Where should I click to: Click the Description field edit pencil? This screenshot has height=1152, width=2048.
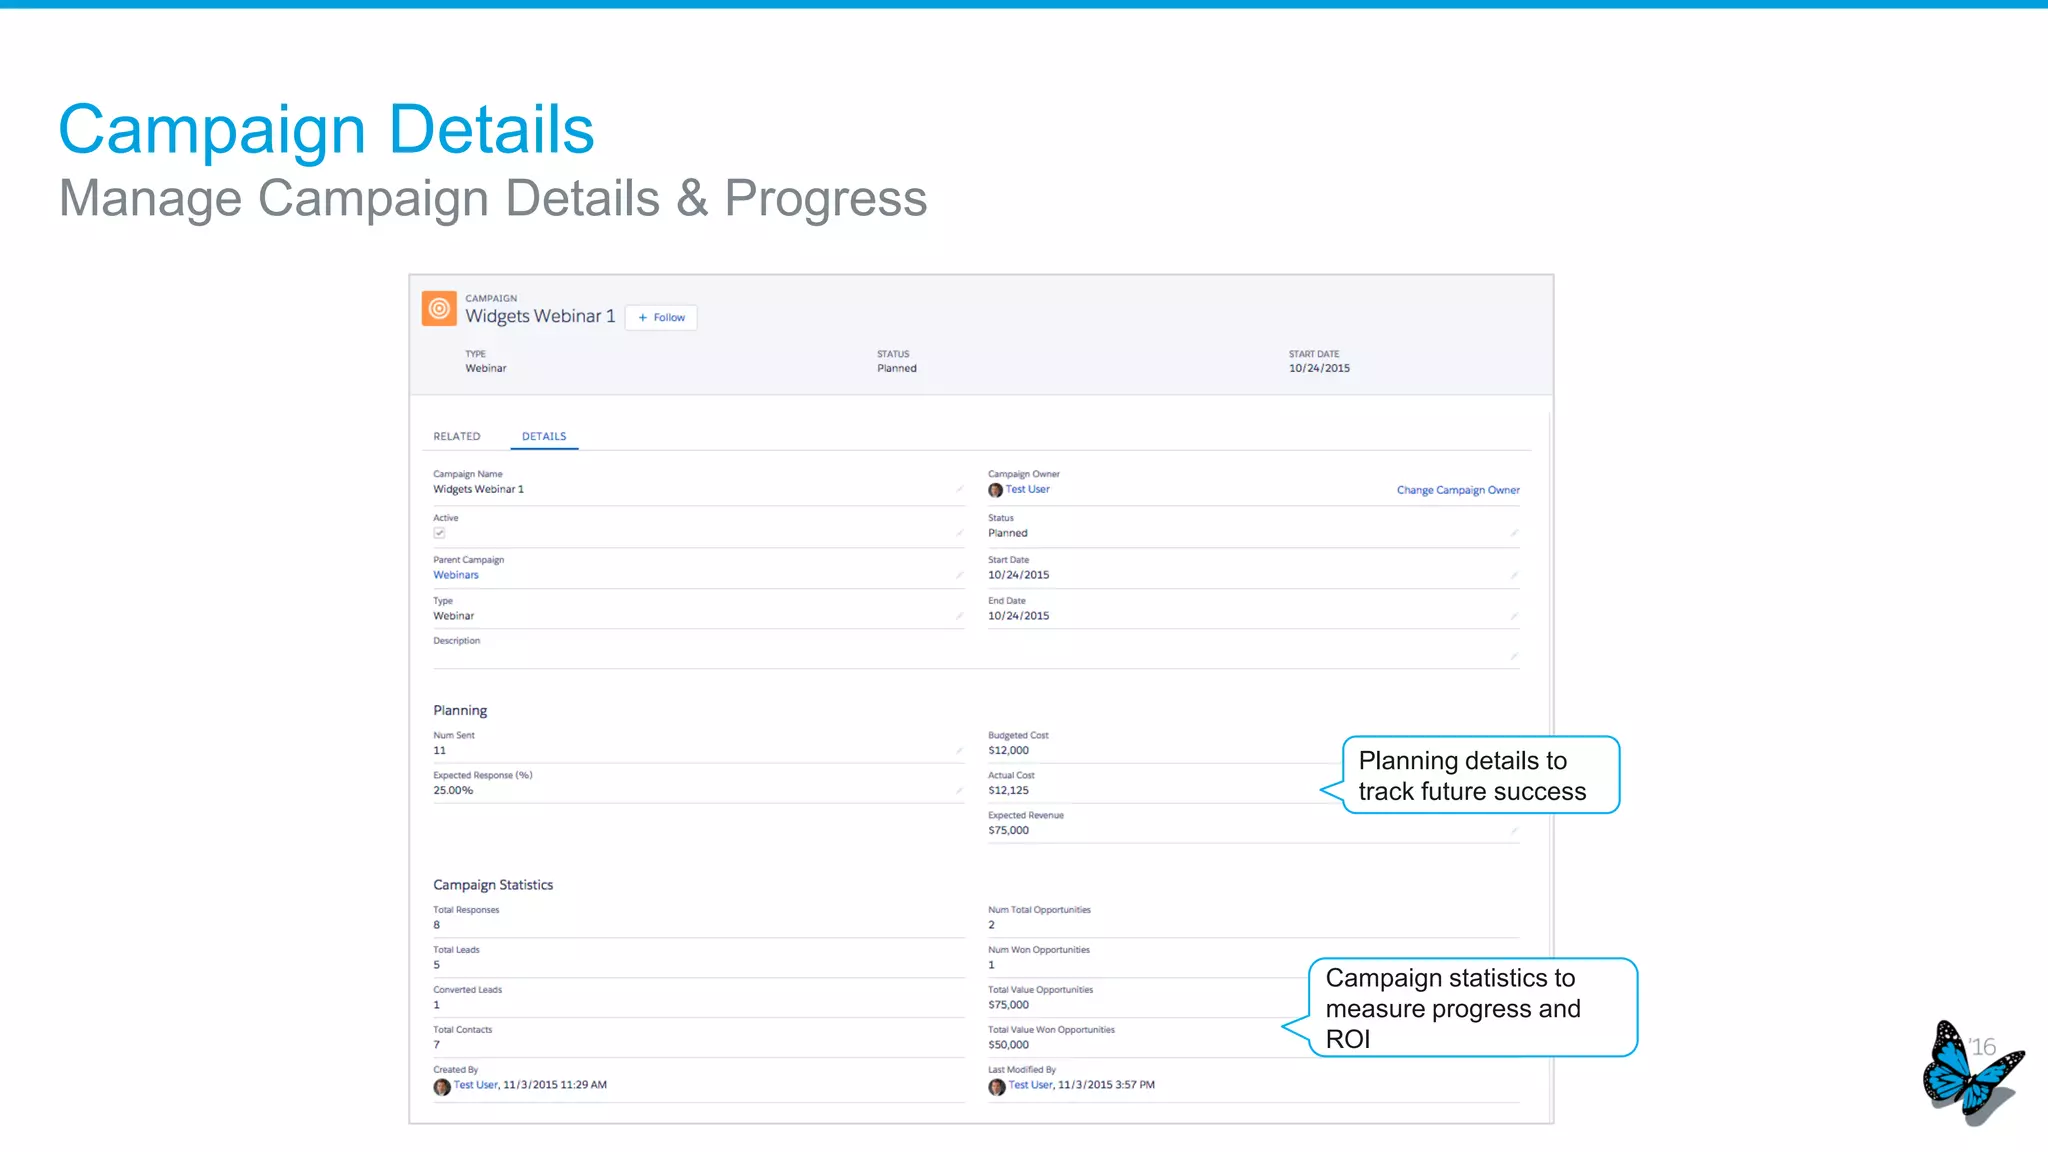1514,657
